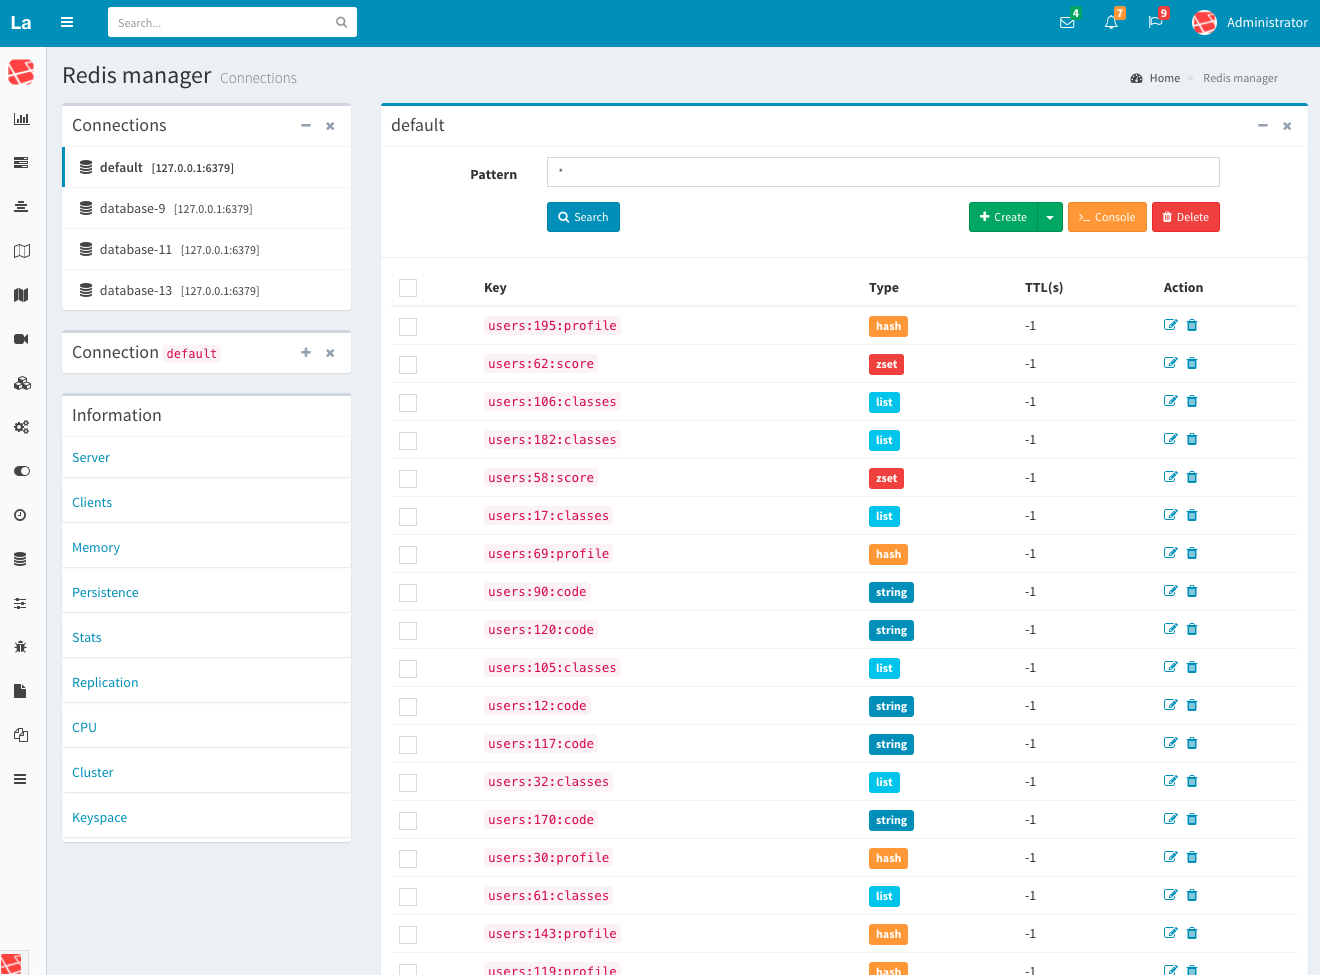The image size is (1320, 975).
Task: Select the default connection
Action: [x=207, y=167]
